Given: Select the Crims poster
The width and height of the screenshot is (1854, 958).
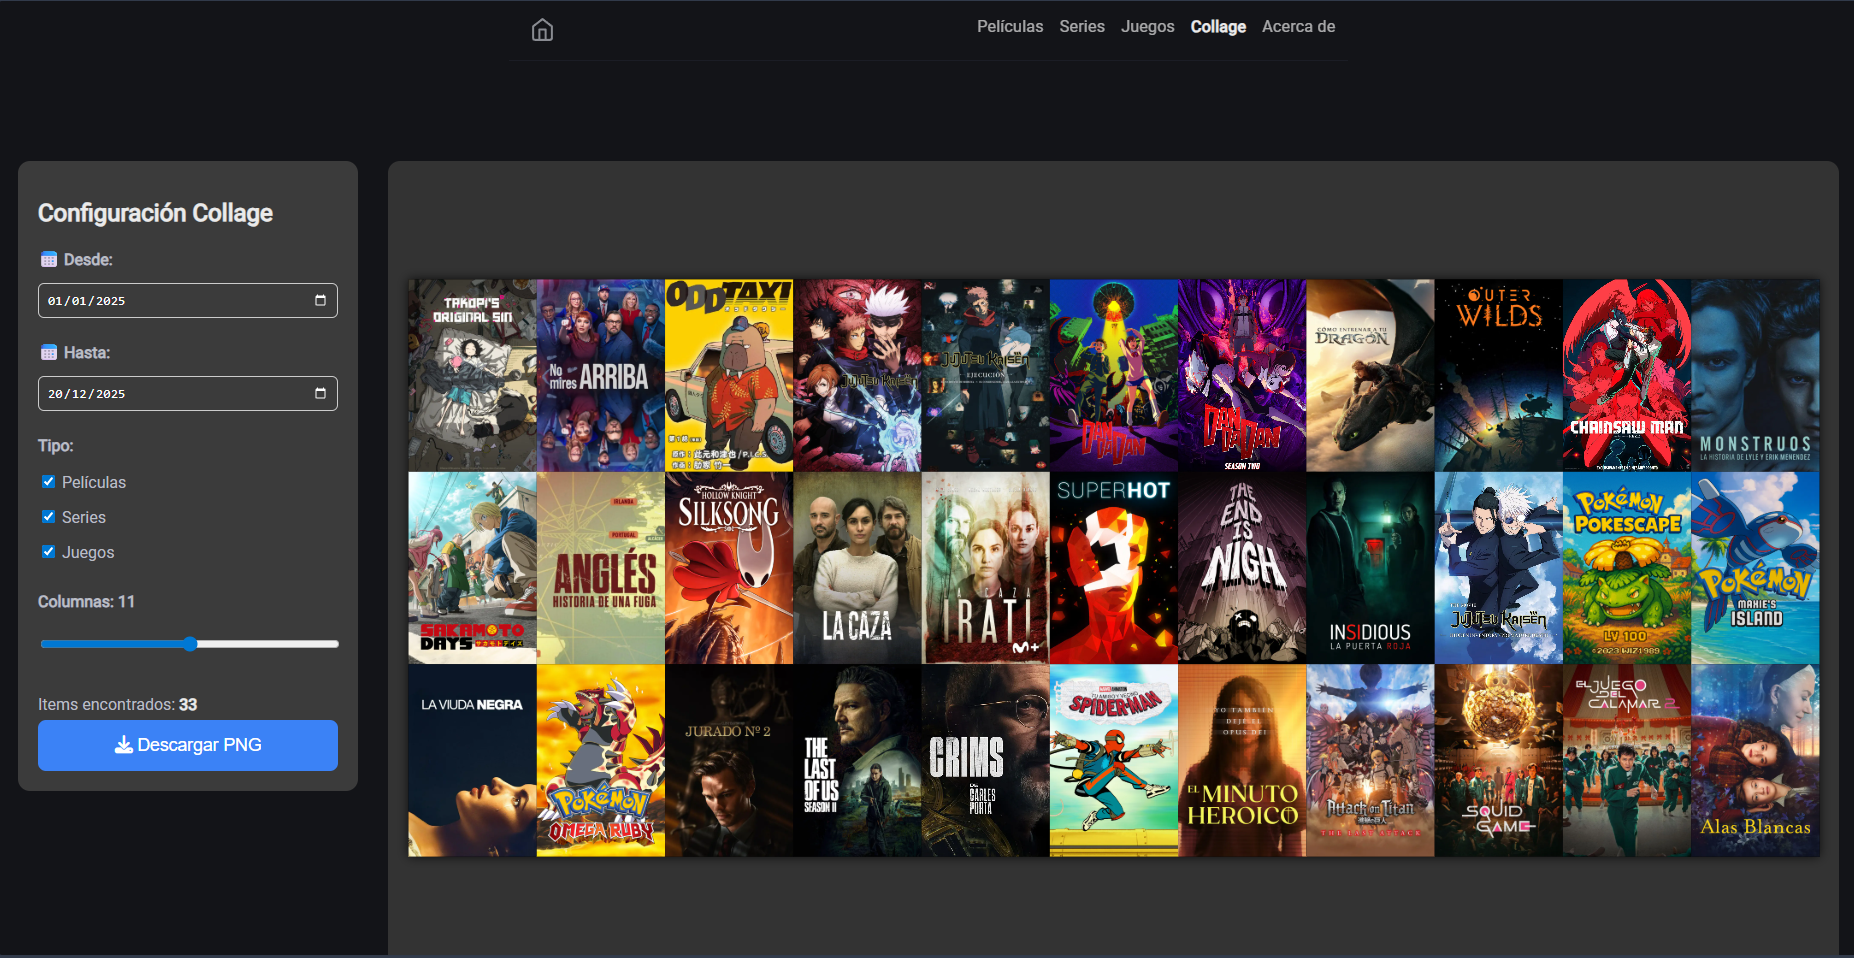Looking at the screenshot, I should pyautogui.click(x=986, y=760).
